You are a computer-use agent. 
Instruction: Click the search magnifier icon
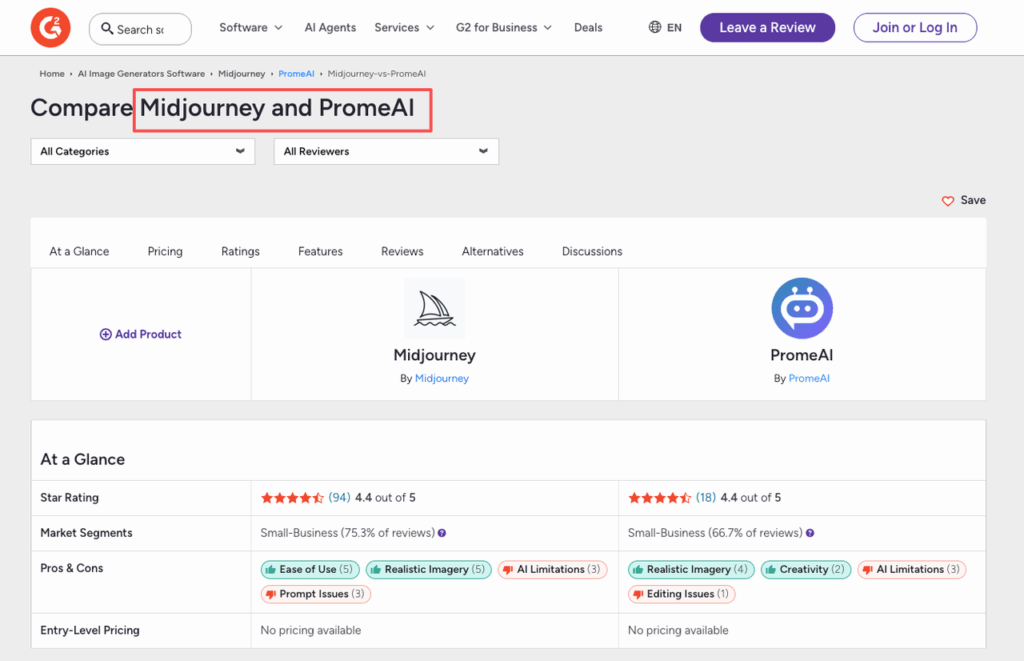pyautogui.click(x=107, y=29)
